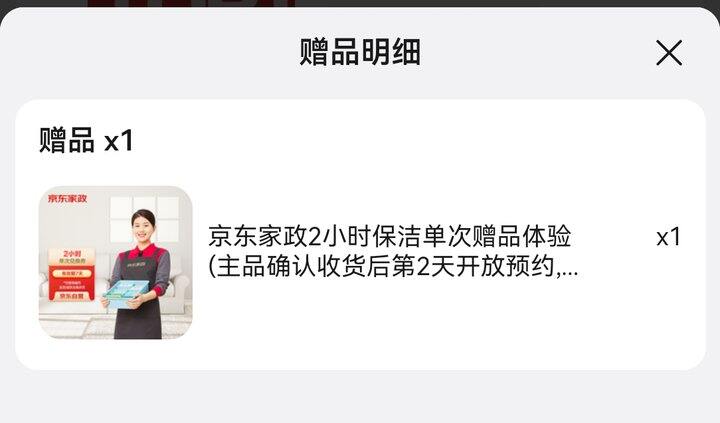Viewport: 720px width, 423px height.
Task: Click the gray area below the gift card
Action: coord(360,397)
